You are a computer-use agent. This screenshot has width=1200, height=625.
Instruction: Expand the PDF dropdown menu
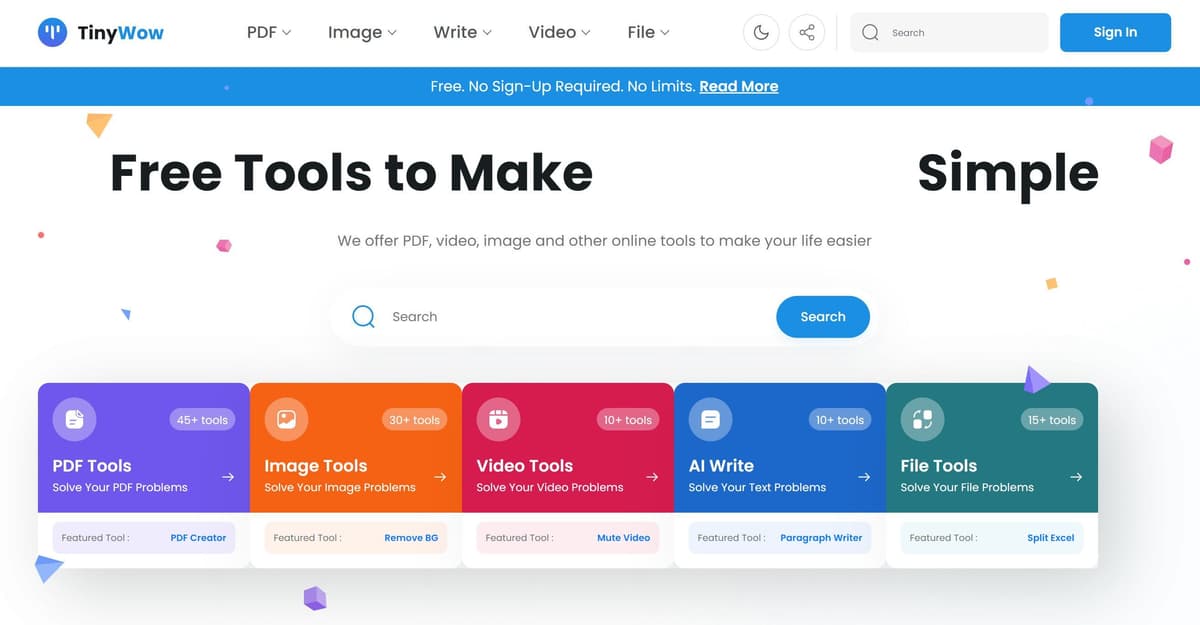coord(268,32)
